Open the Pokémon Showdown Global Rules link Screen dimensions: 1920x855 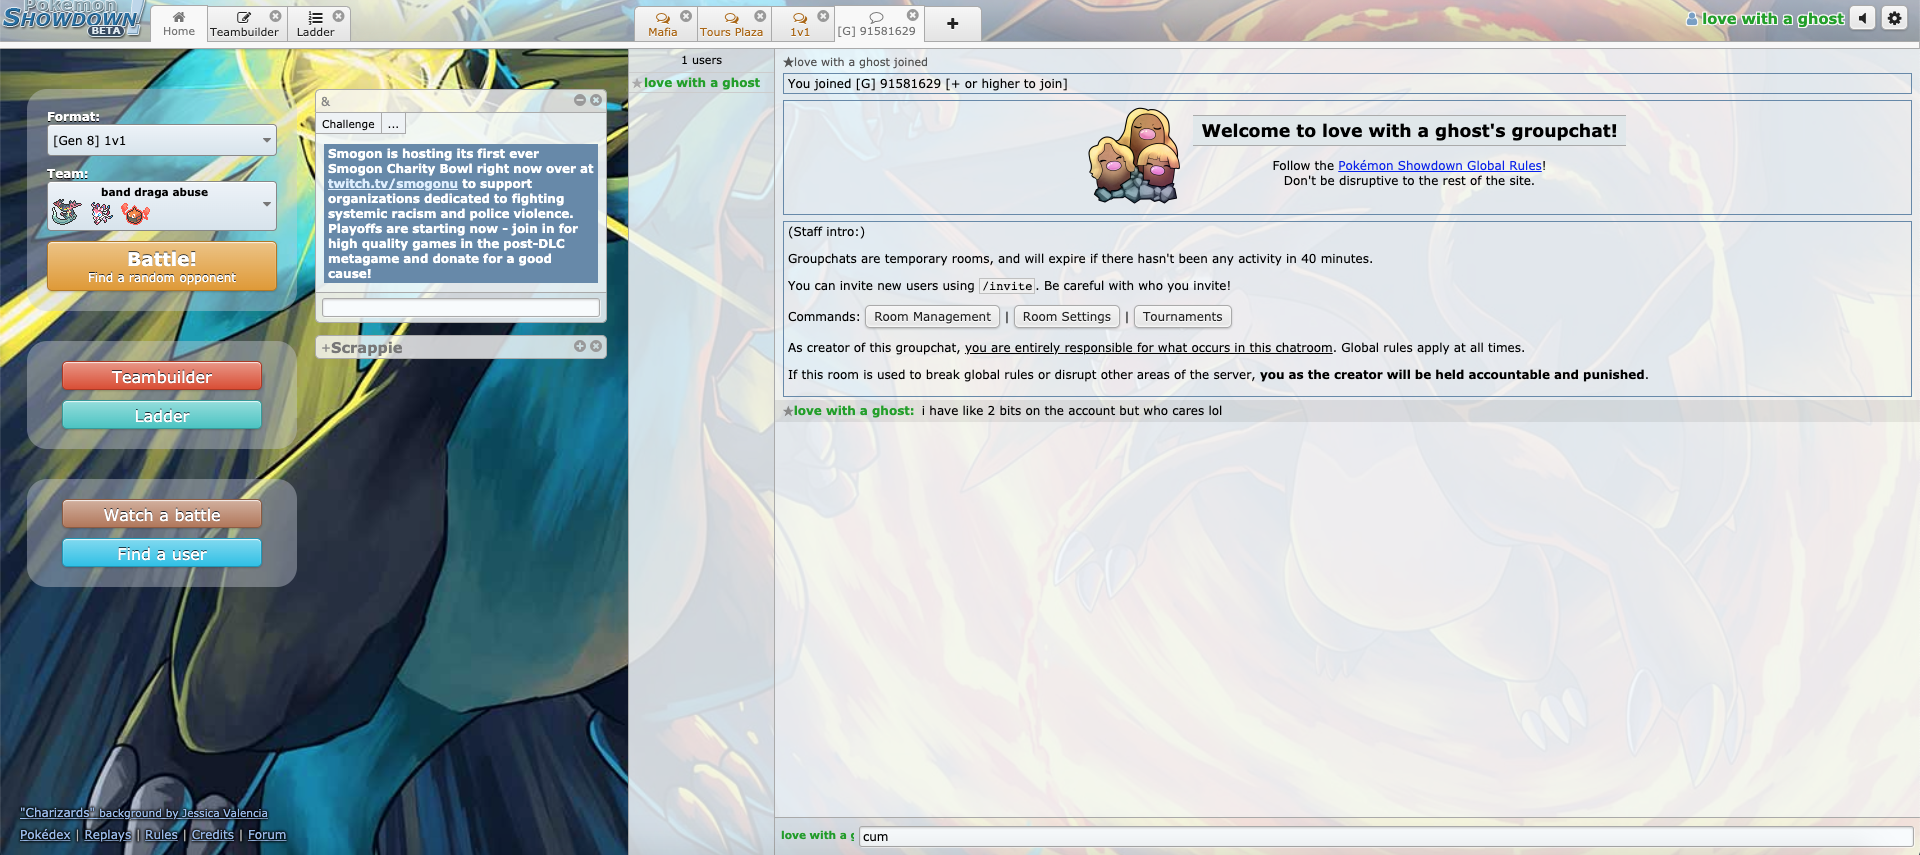pos(1440,166)
